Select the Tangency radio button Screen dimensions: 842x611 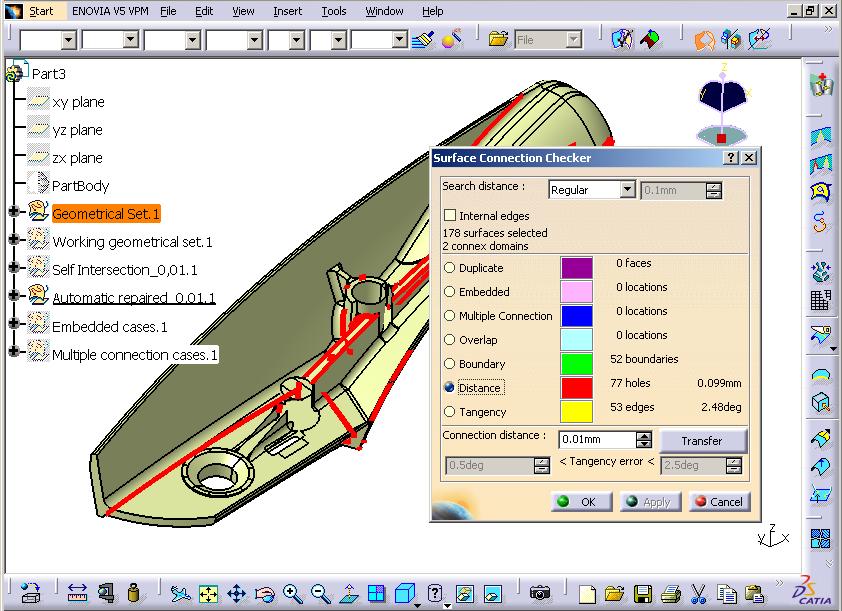[x=449, y=412]
